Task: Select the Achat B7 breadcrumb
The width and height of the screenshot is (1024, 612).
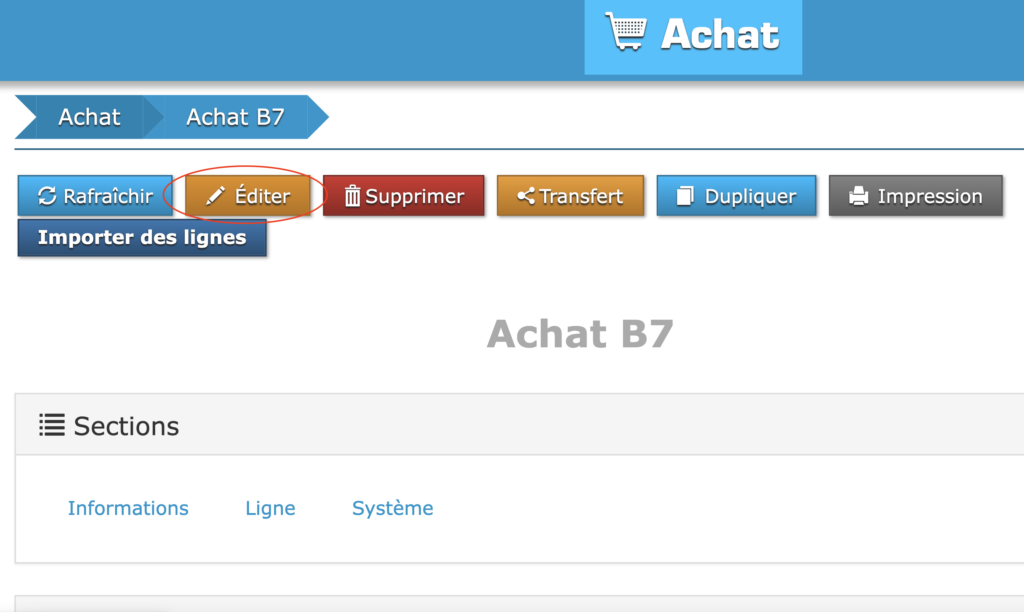Action: pos(235,117)
